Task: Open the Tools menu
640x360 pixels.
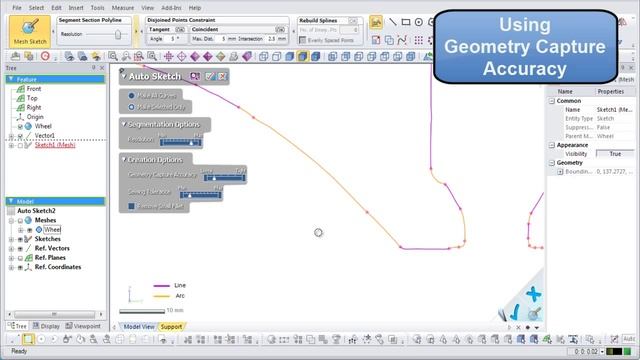Action: tap(97, 8)
